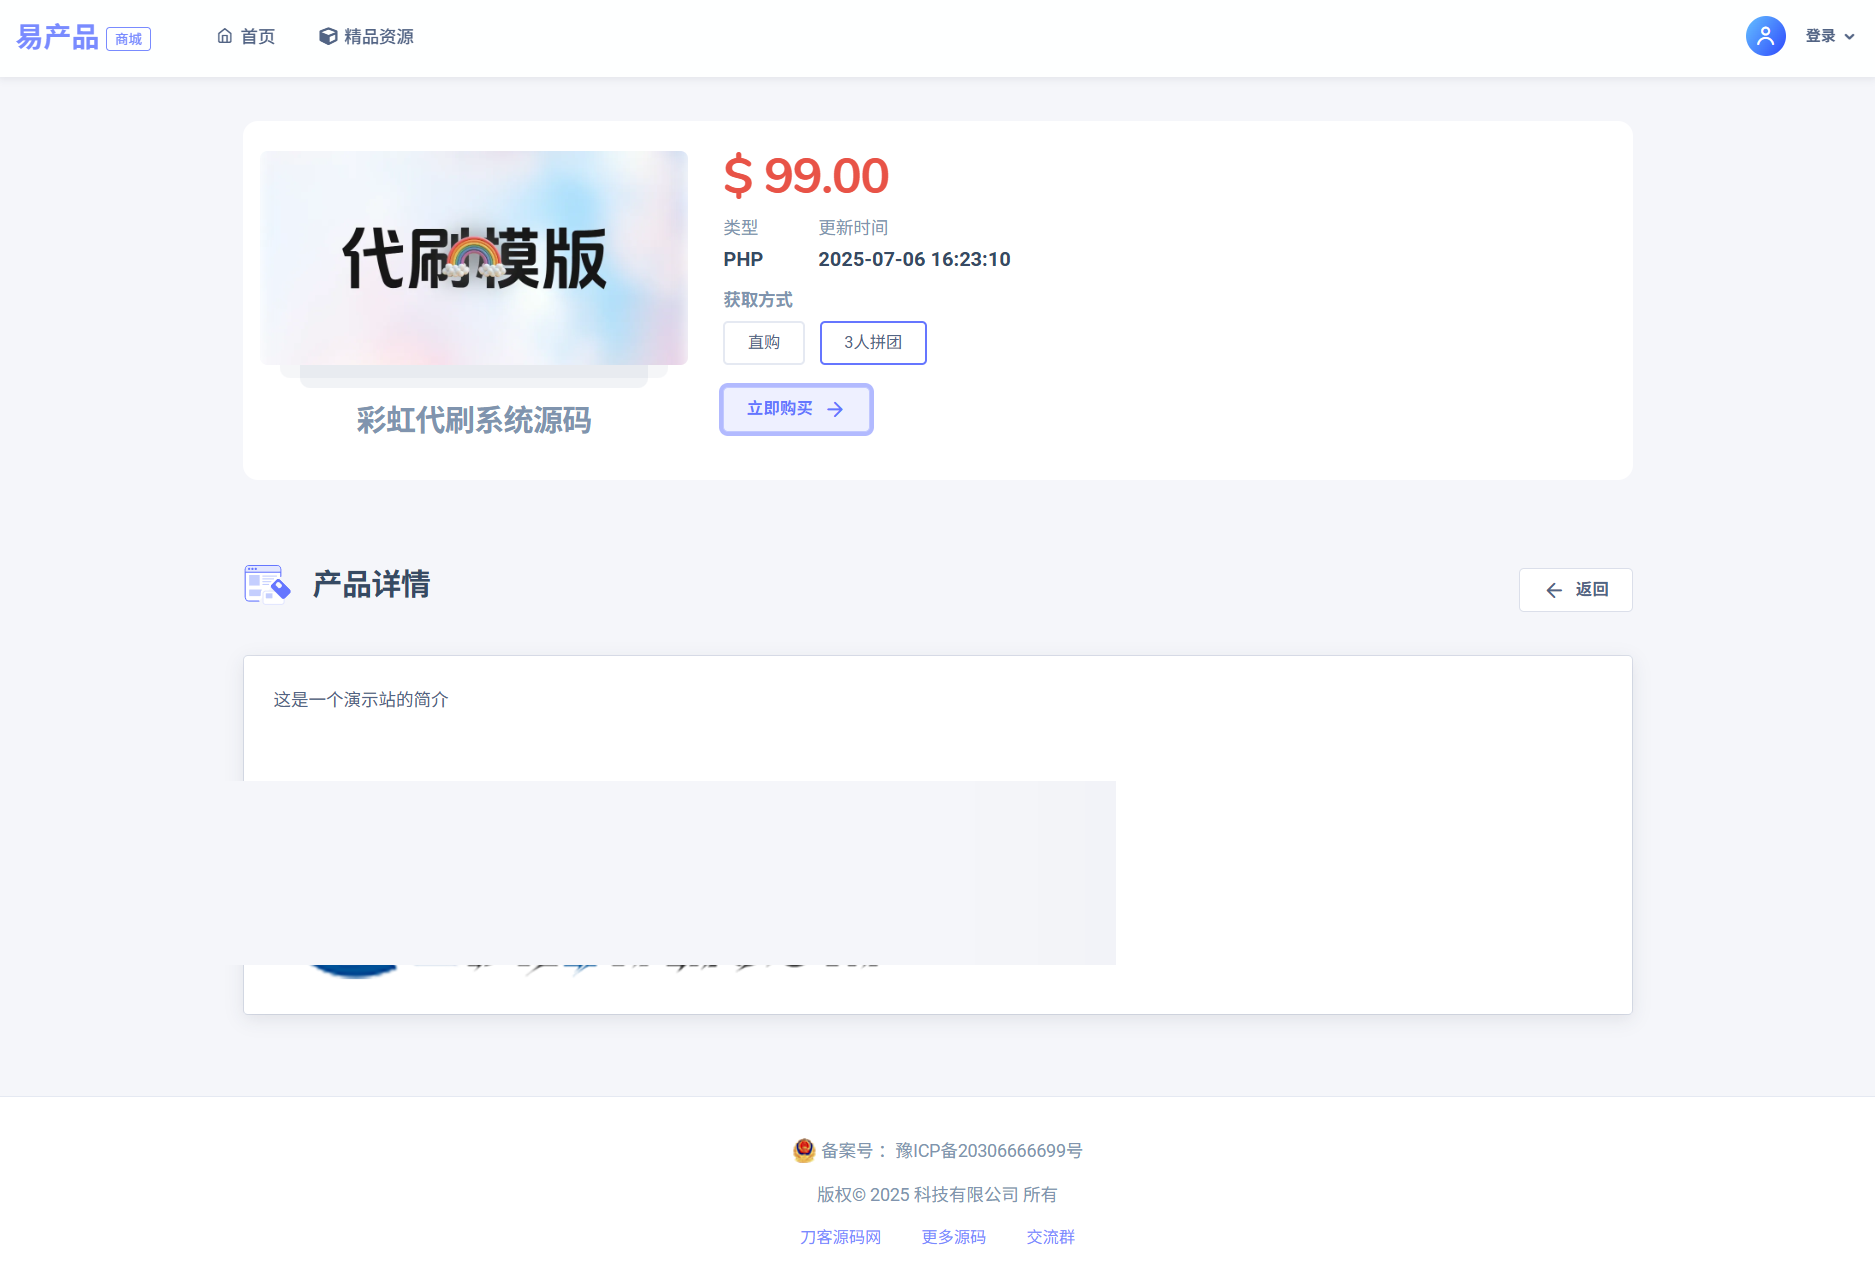Select the 直购 purchase option
The width and height of the screenshot is (1875, 1273).
pyautogui.click(x=764, y=343)
